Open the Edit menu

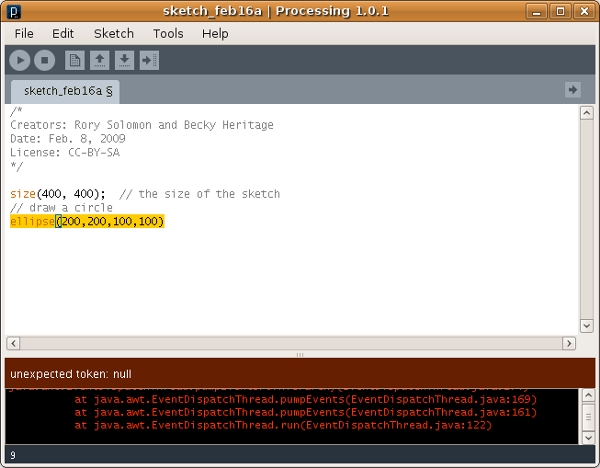(63, 33)
